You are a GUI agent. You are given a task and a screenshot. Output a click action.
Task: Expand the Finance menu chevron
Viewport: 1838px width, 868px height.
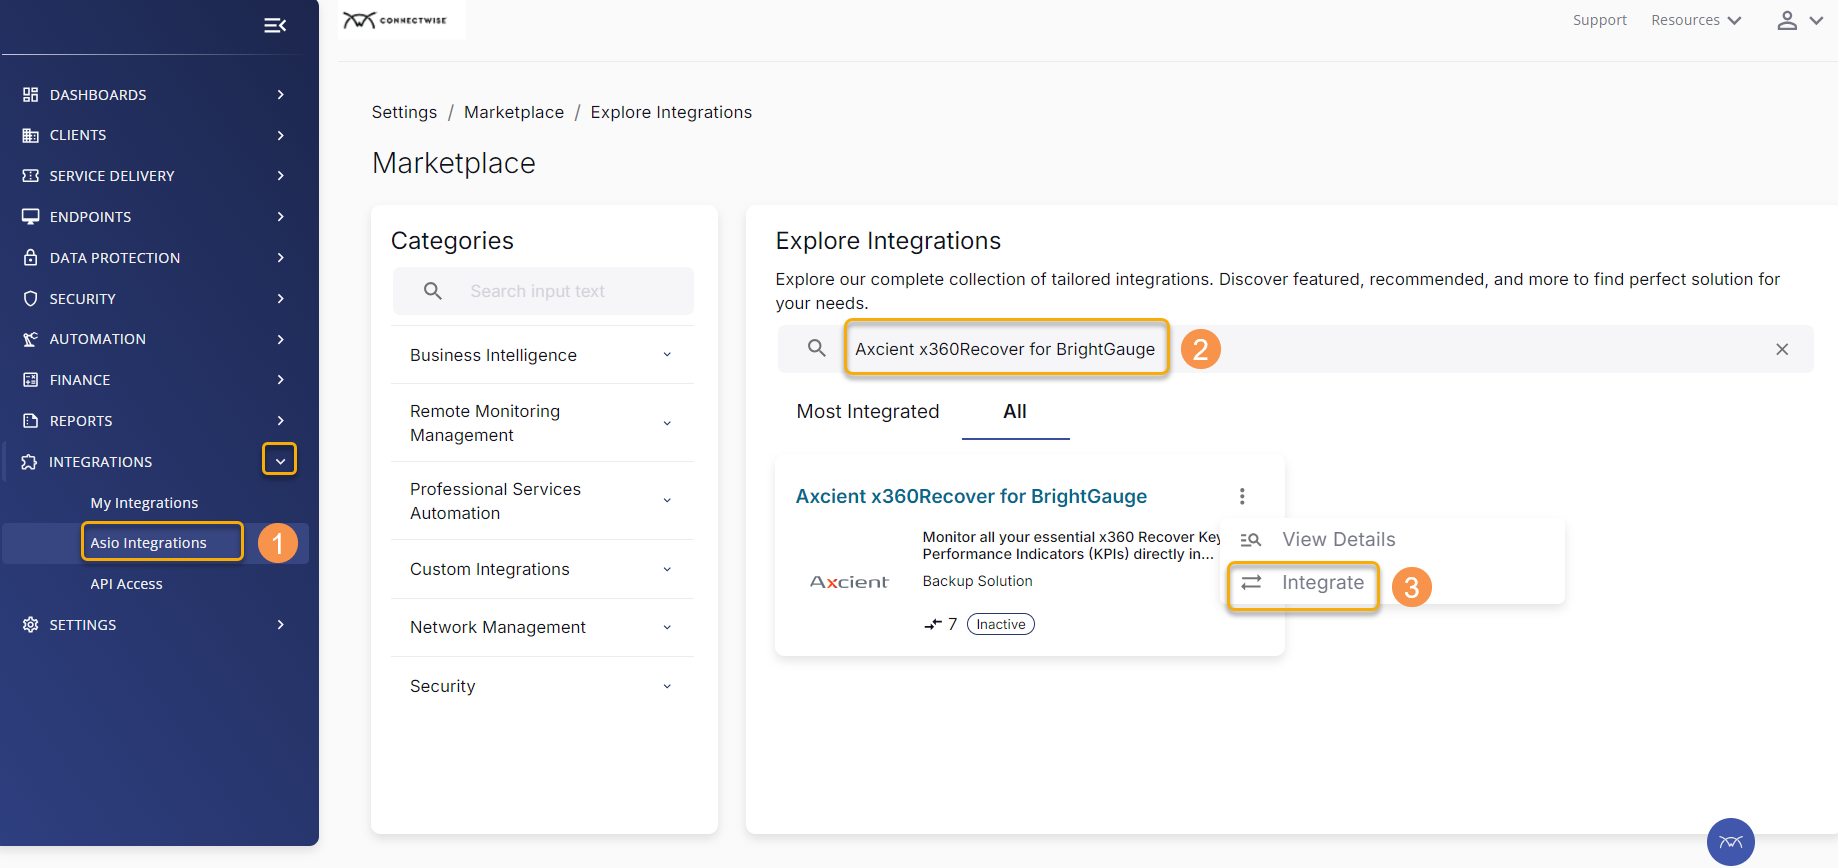coord(281,380)
